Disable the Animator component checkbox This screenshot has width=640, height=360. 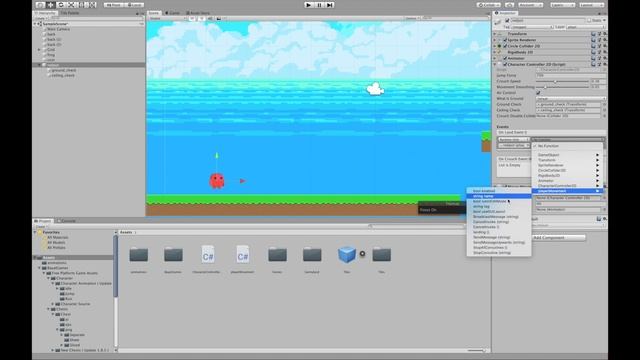(505, 58)
